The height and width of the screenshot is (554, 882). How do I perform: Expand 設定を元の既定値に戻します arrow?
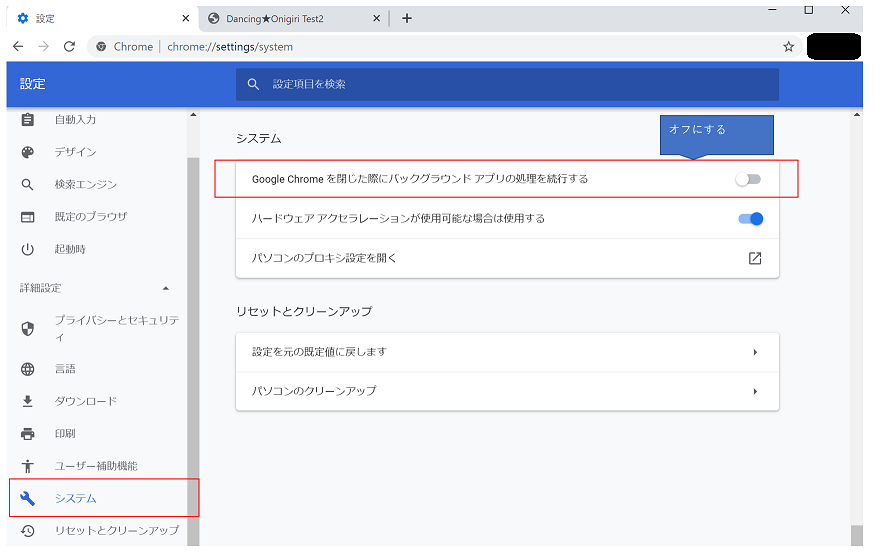755,352
